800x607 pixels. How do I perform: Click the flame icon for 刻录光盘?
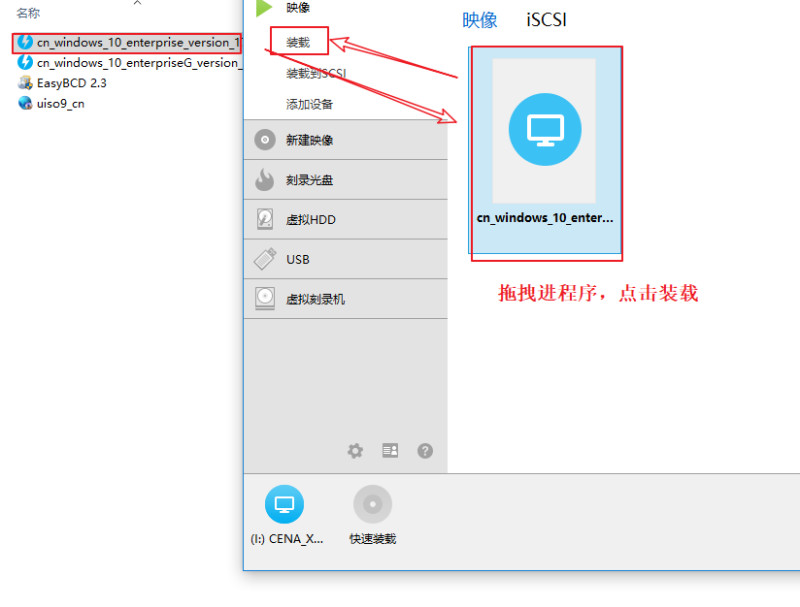pos(265,180)
